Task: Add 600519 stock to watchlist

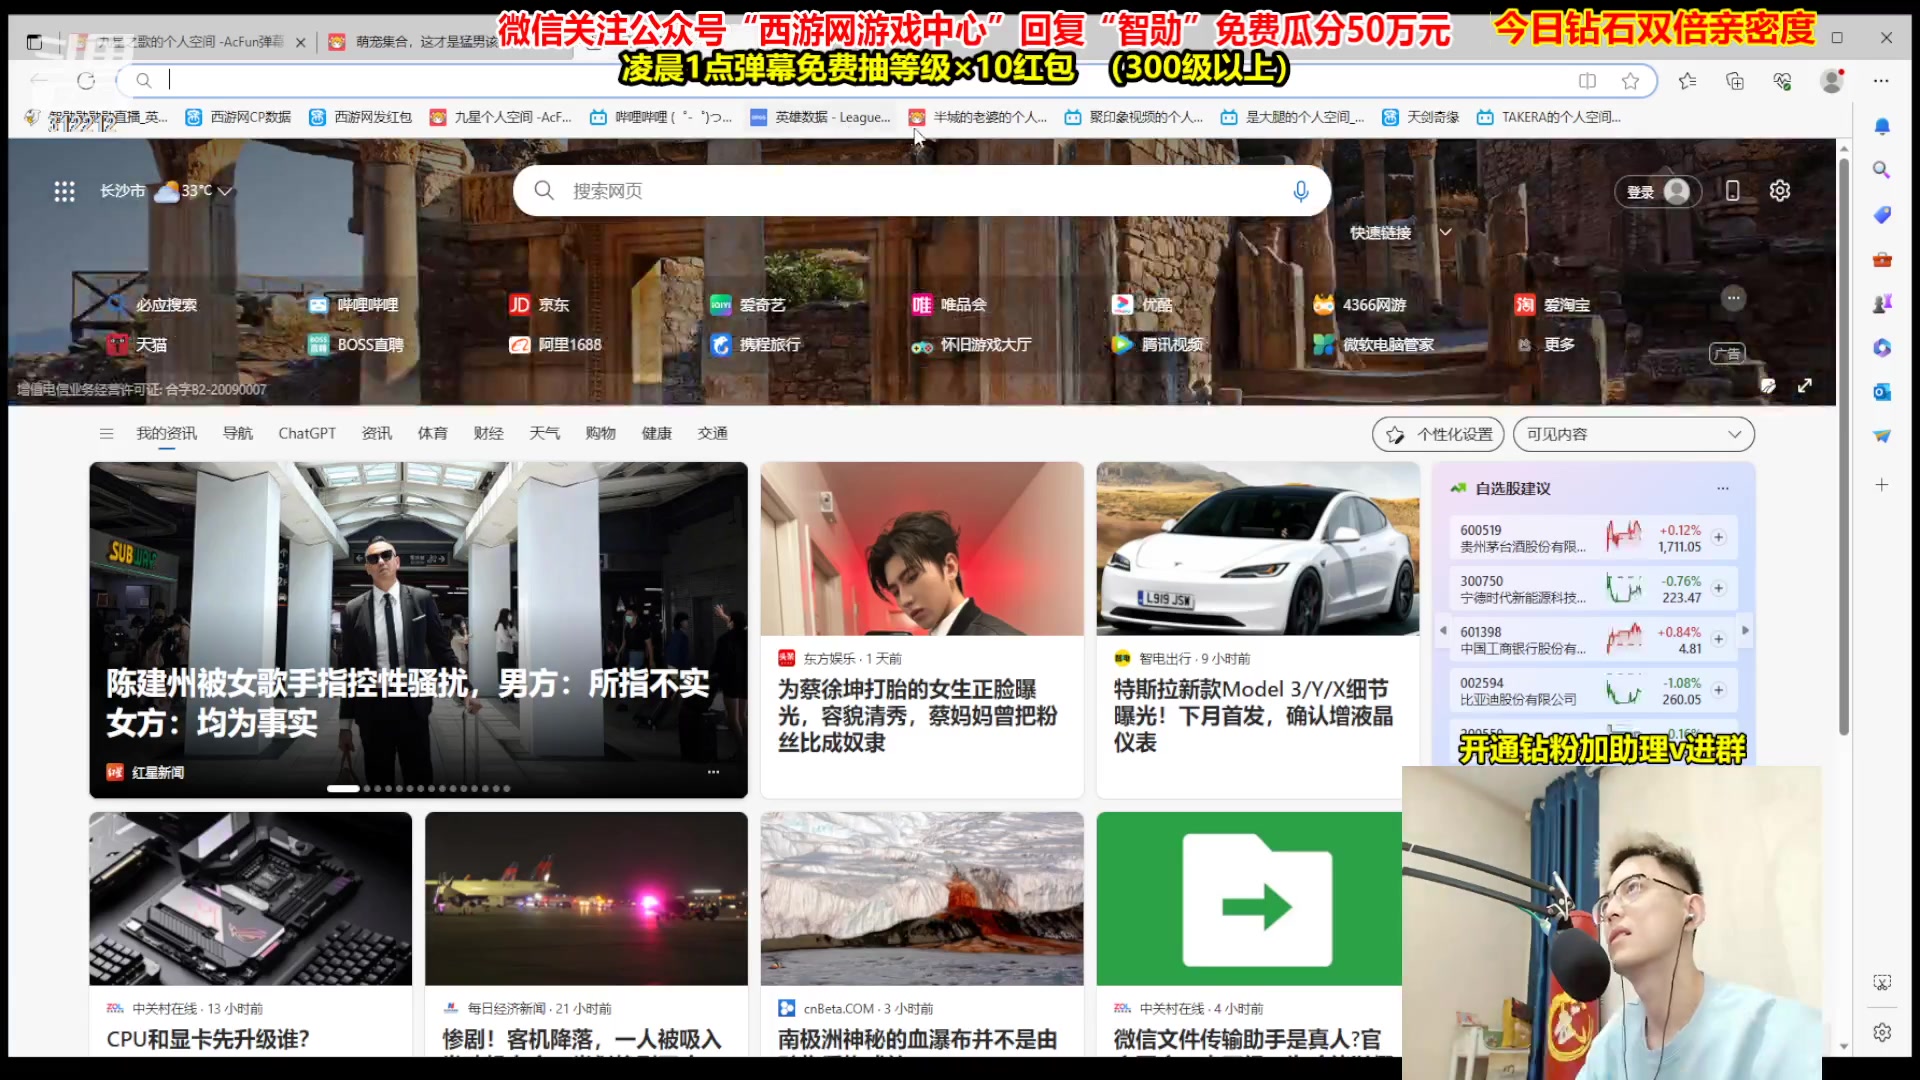Action: tap(1719, 538)
